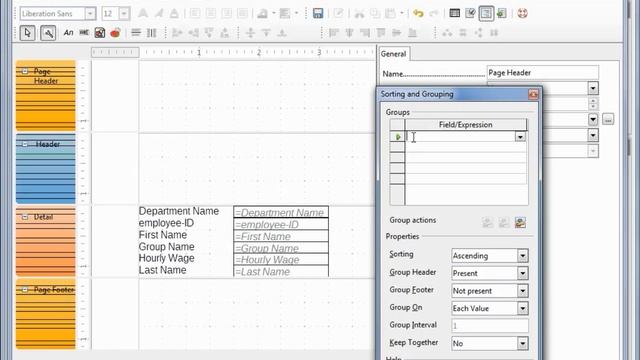Click the underline-style font A icon
Screen dimensions: 640x360
point(174,13)
